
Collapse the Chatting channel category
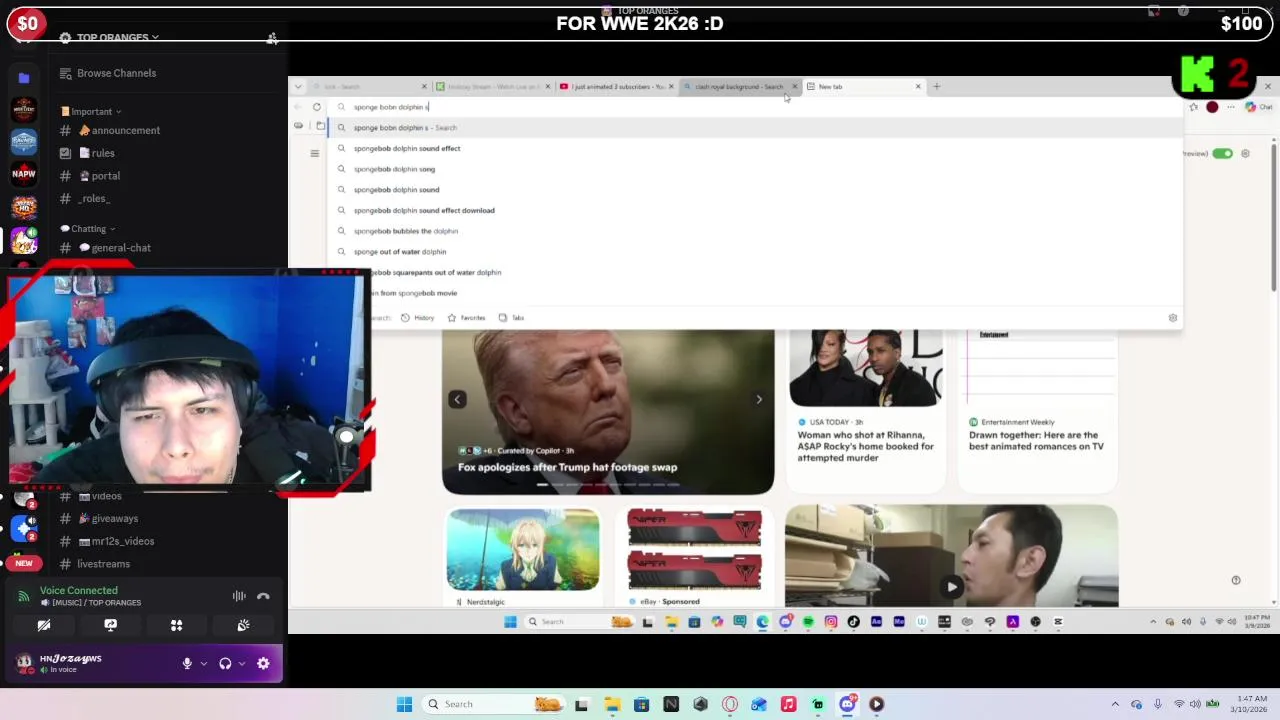click(x=88, y=229)
